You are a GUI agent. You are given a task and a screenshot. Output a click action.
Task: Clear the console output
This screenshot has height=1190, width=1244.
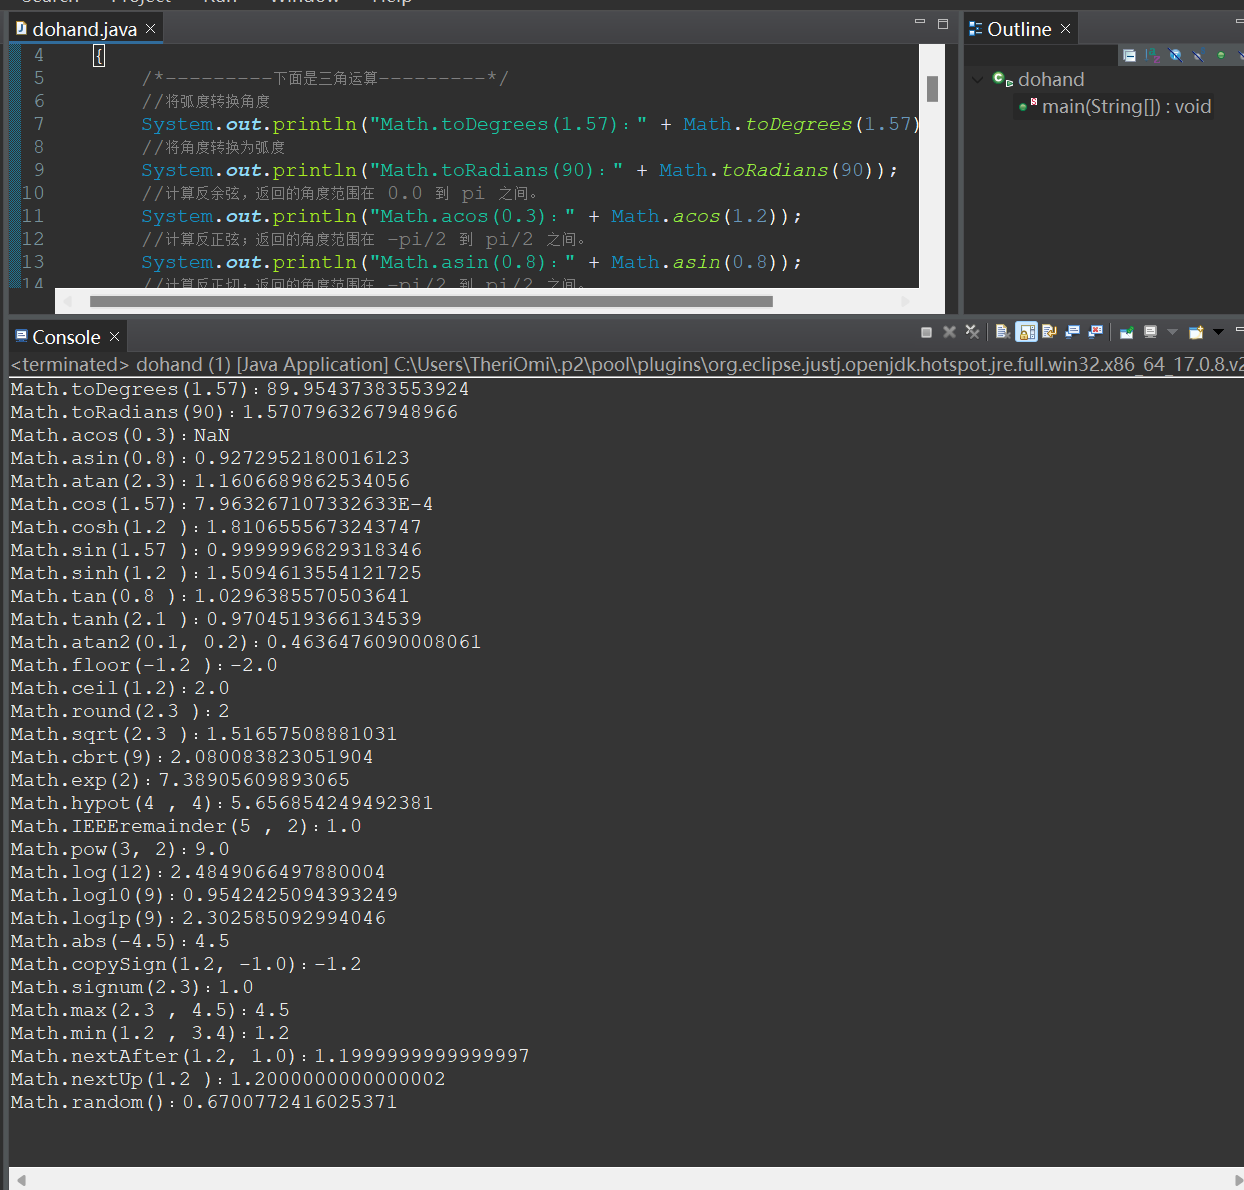pyautogui.click(x=1003, y=332)
